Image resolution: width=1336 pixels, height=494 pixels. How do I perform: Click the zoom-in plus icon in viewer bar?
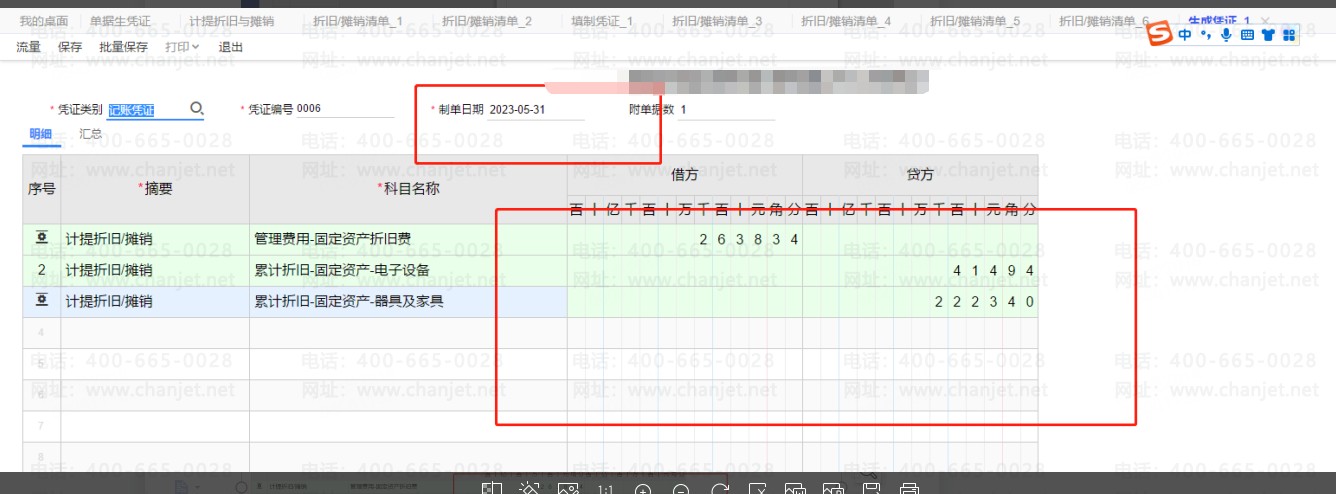coord(643,490)
